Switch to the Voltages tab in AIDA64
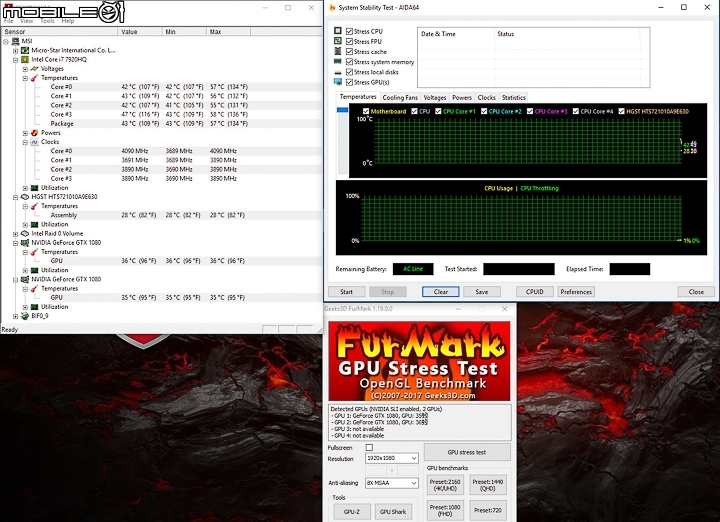 pos(434,97)
